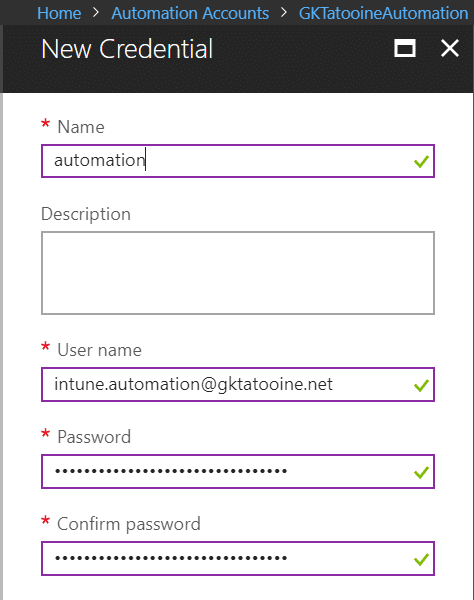Click the green checkmark in Name field
This screenshot has height=600, width=474.
click(421, 161)
